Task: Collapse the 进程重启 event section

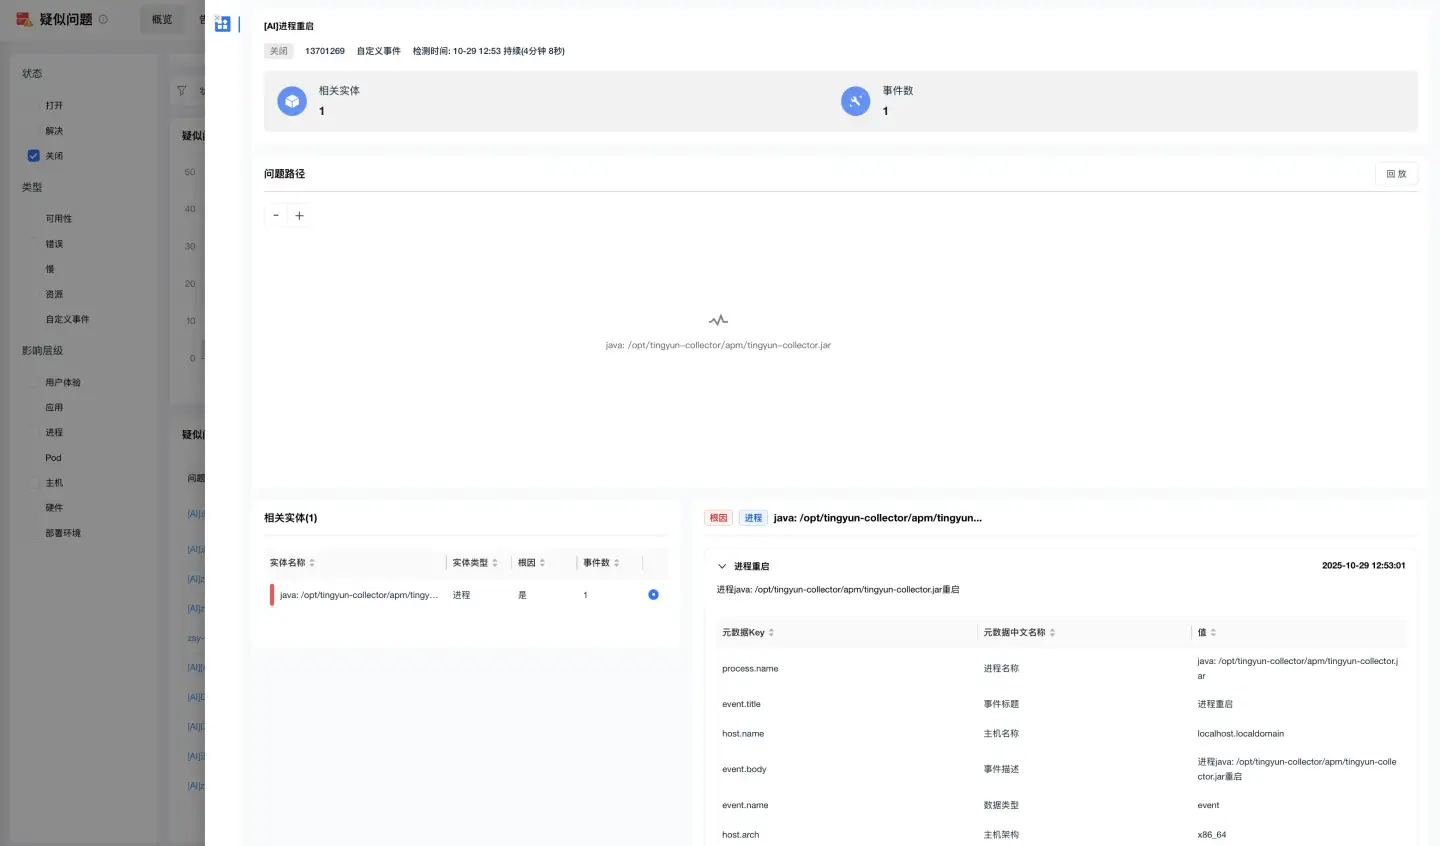Action: 722,566
